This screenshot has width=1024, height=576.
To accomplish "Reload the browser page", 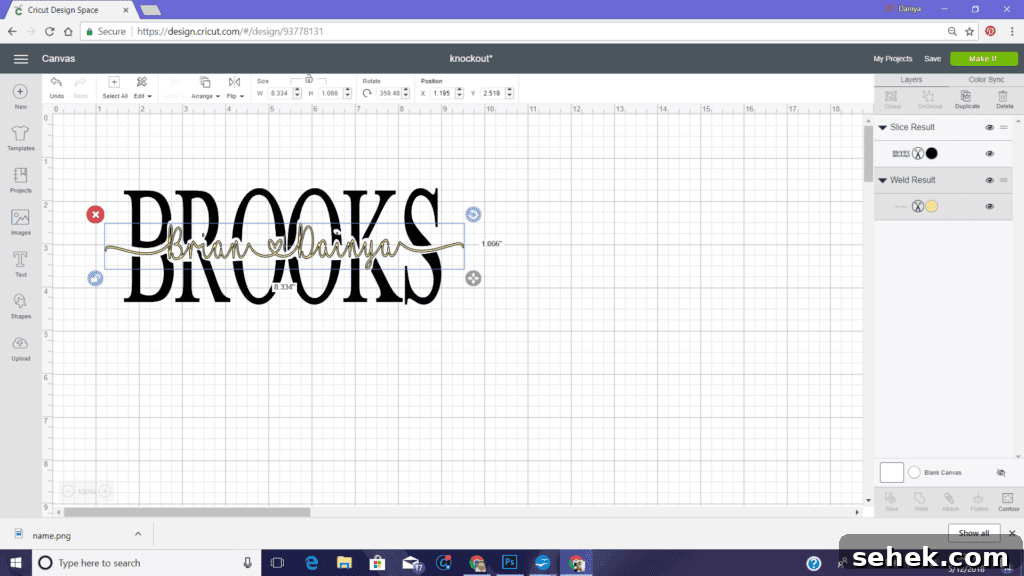I will pos(50,31).
